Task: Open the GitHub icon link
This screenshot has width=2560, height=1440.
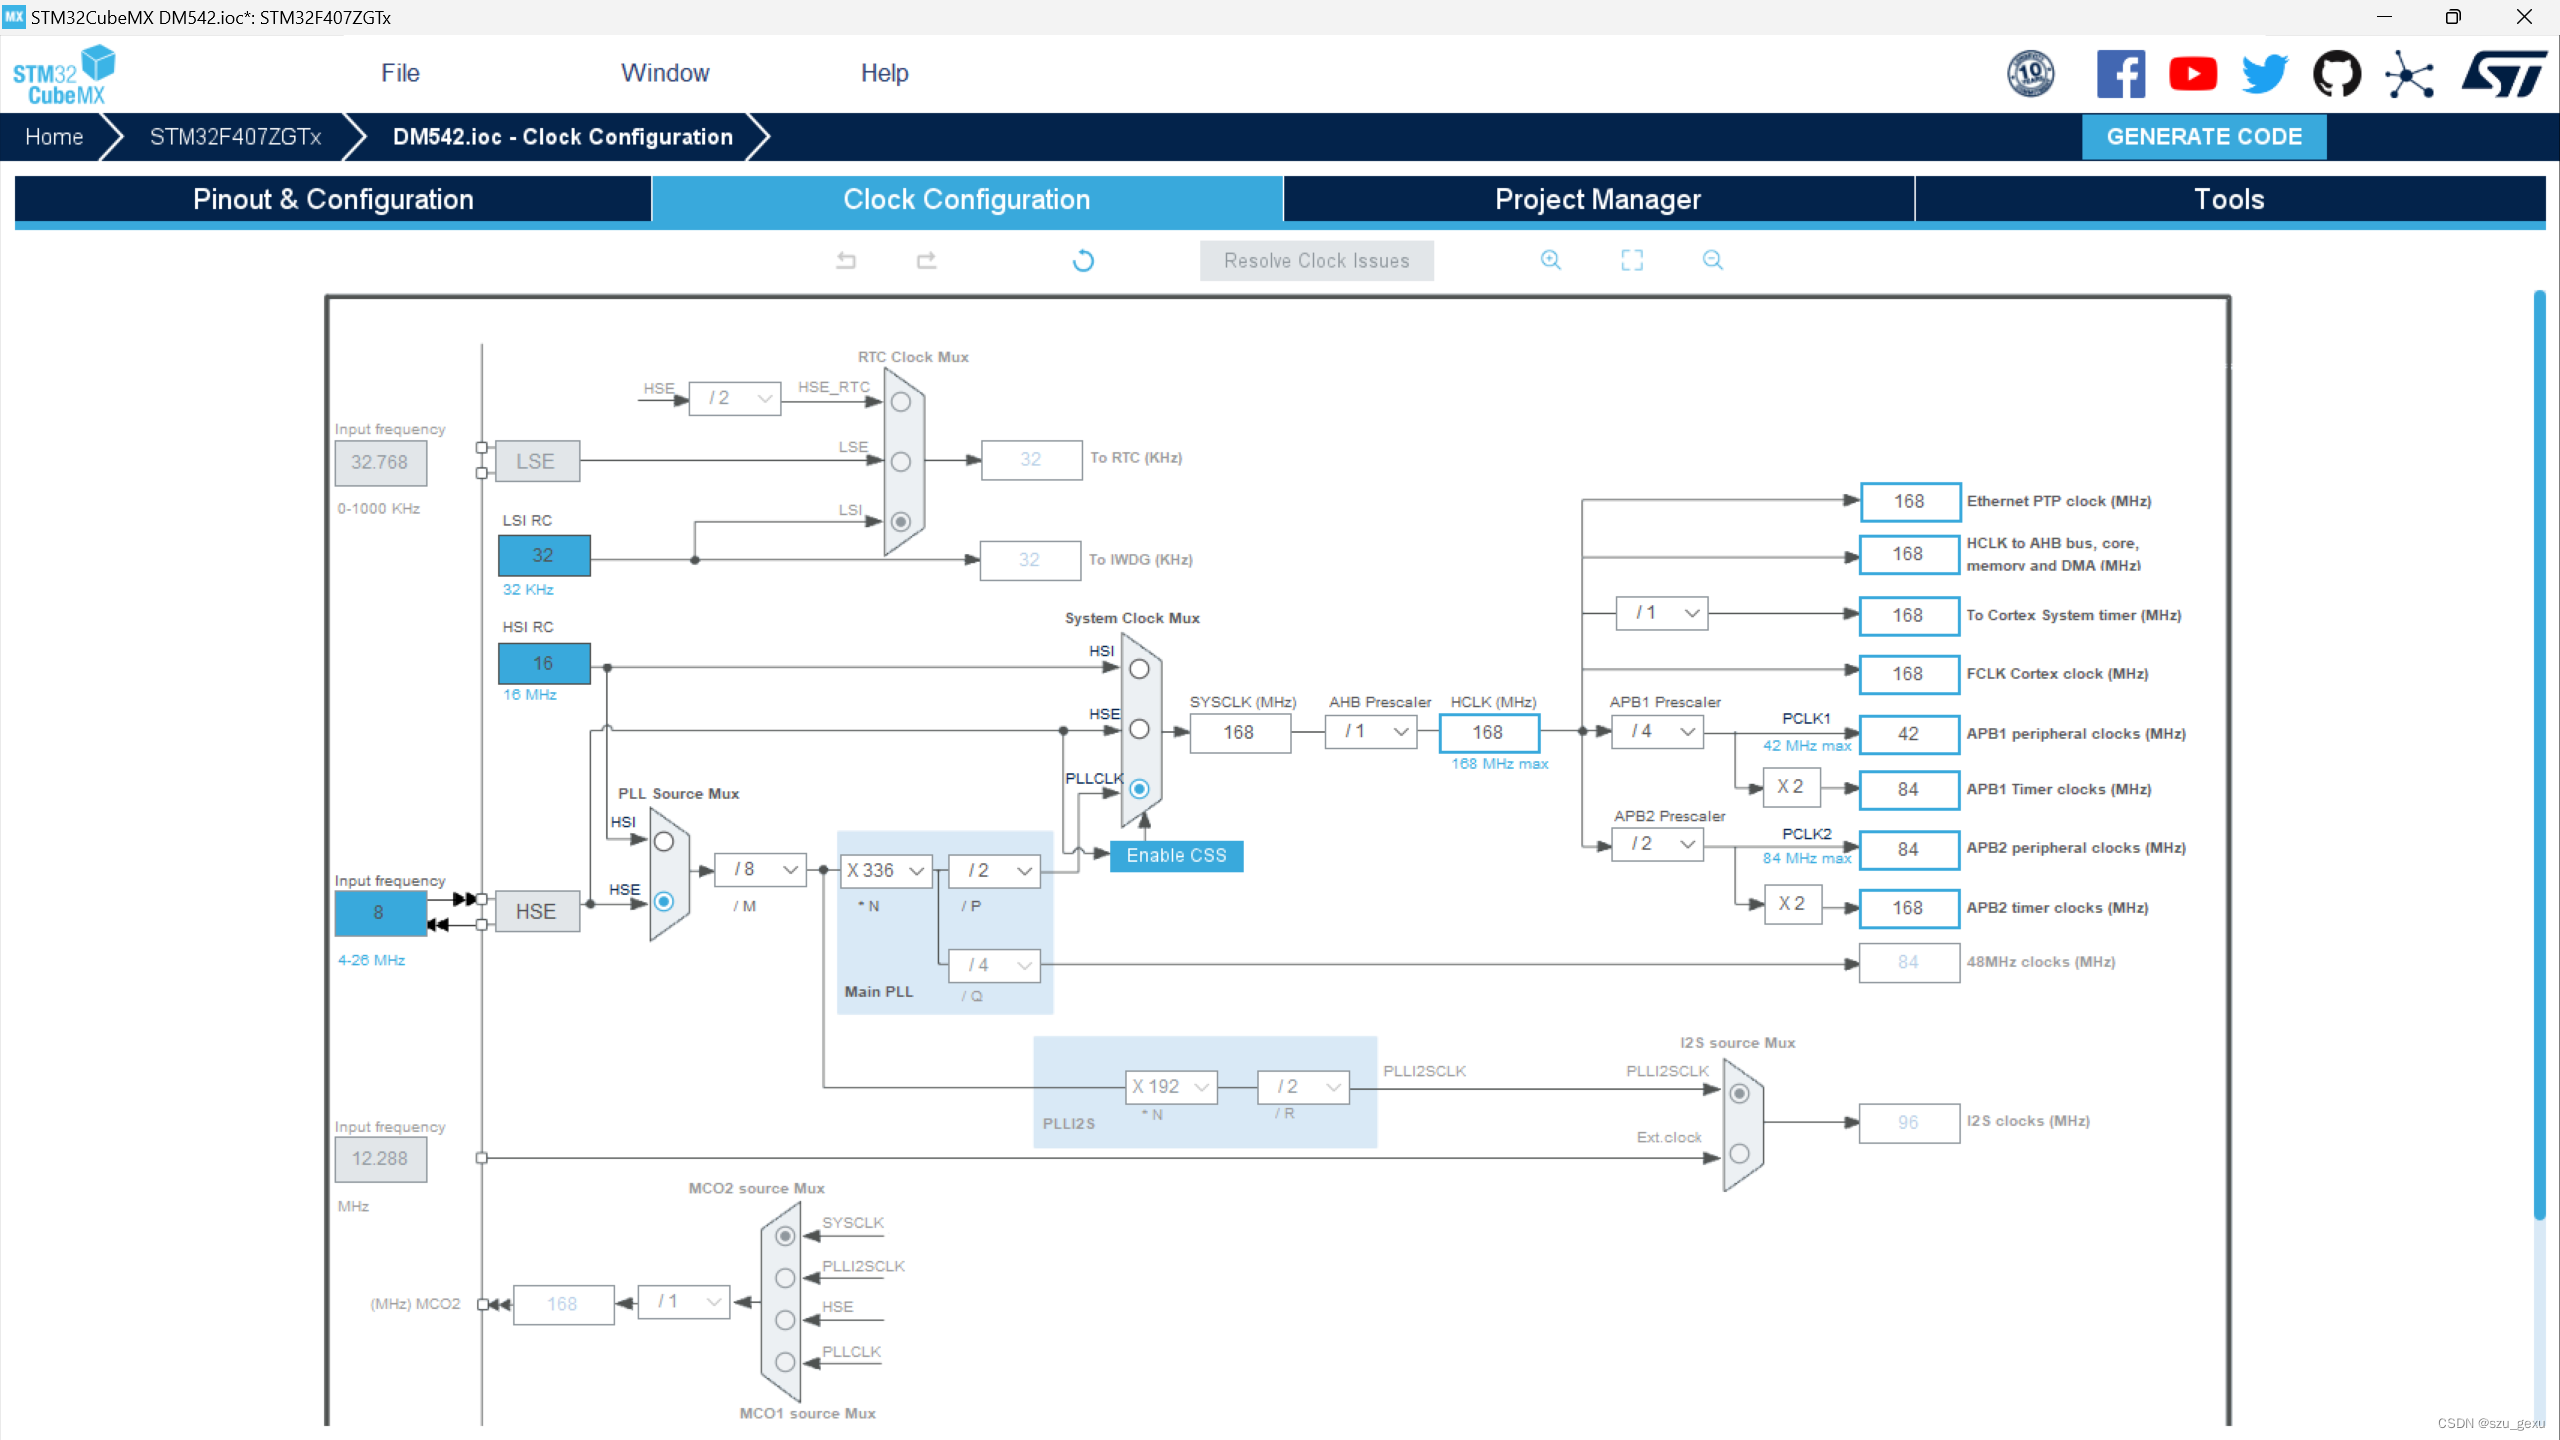Action: click(2336, 74)
